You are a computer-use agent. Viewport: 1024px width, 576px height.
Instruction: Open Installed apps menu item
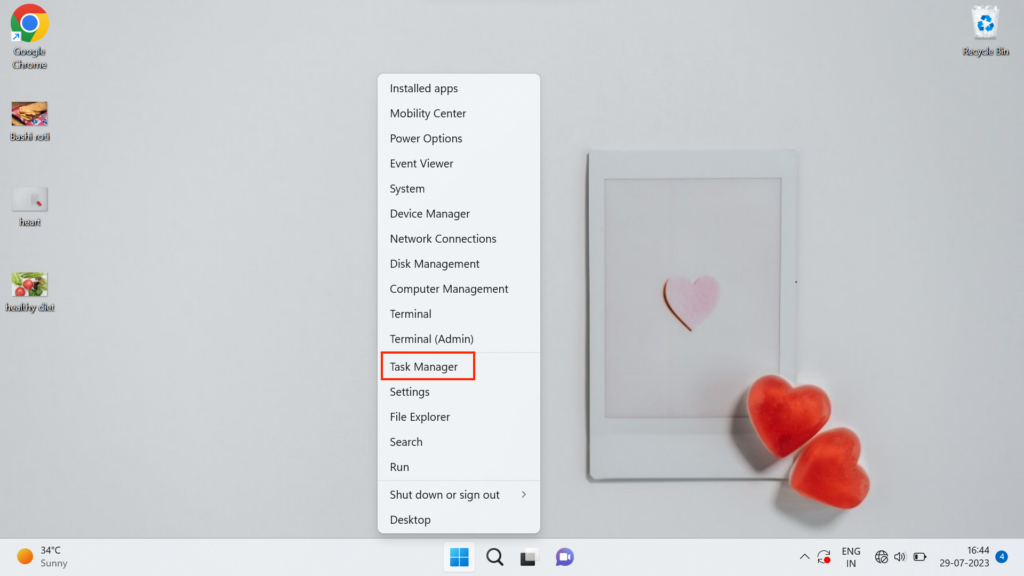point(423,89)
